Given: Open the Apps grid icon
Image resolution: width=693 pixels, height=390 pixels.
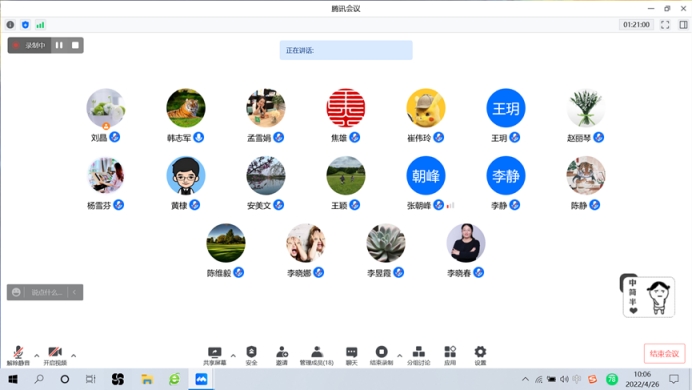Looking at the screenshot, I should (450, 356).
